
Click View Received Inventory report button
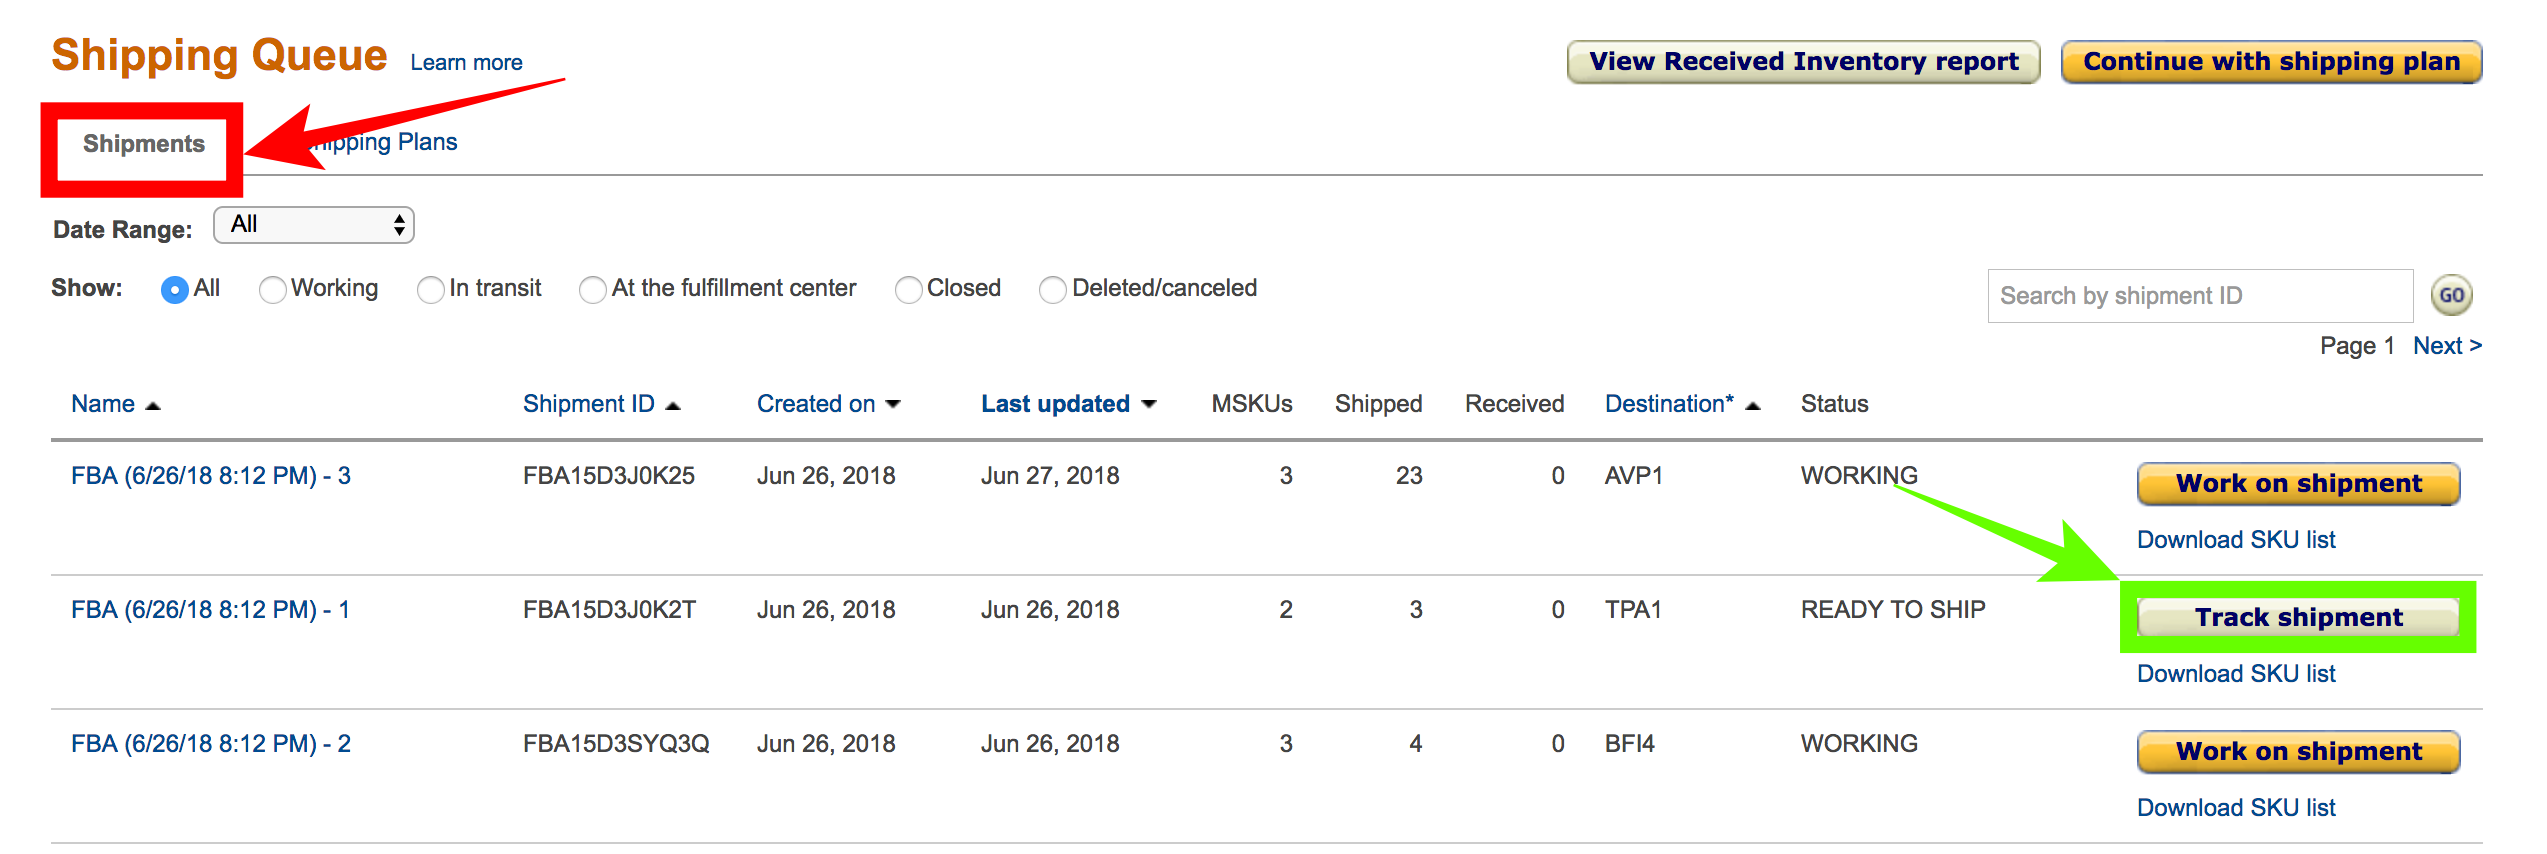pos(1804,62)
